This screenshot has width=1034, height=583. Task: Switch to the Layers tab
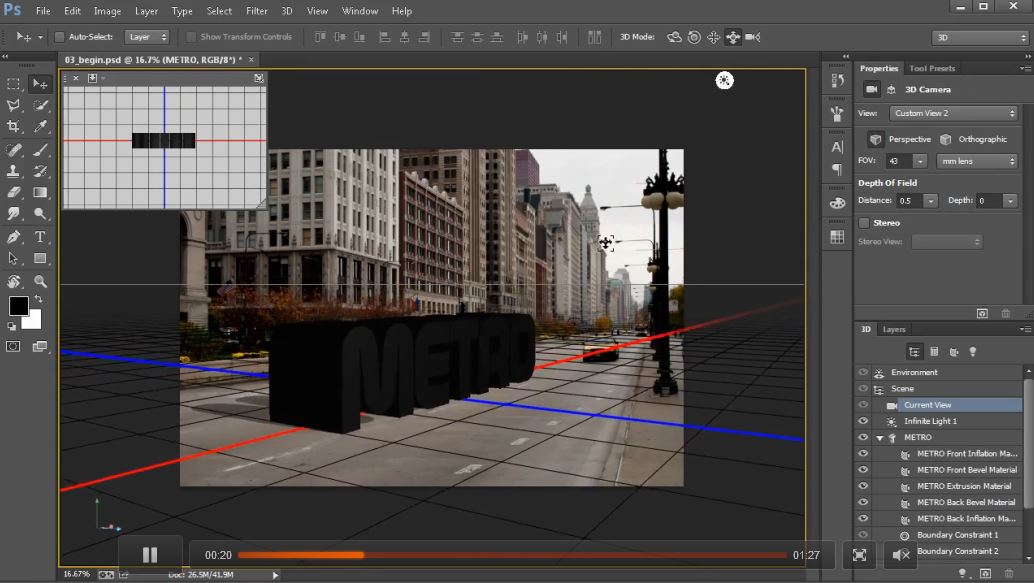click(x=894, y=329)
